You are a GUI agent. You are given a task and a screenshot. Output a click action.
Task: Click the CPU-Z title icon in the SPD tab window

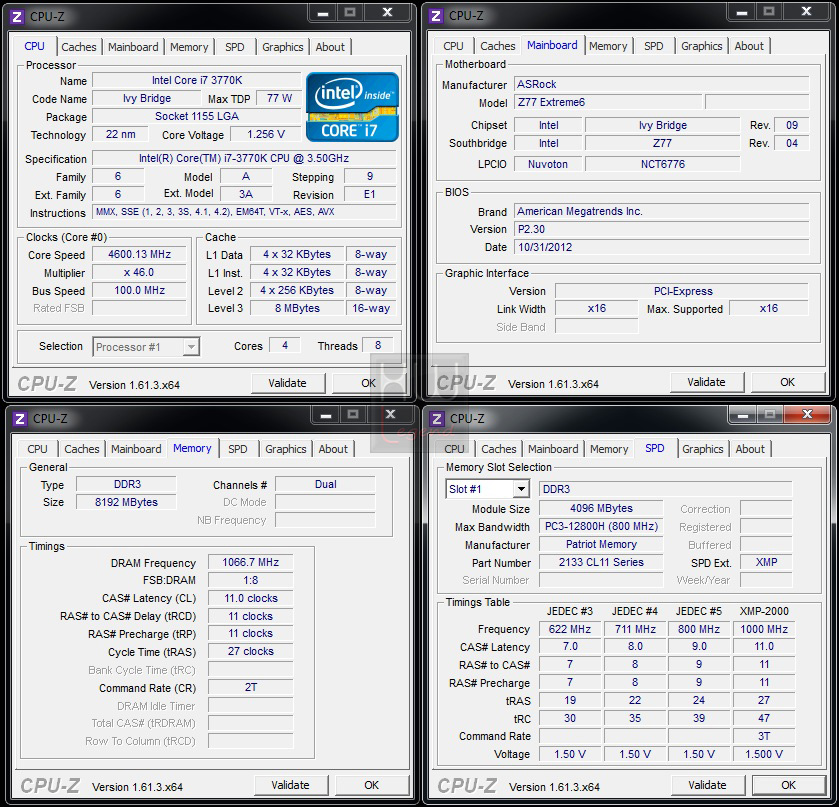pyautogui.click(x=437, y=418)
